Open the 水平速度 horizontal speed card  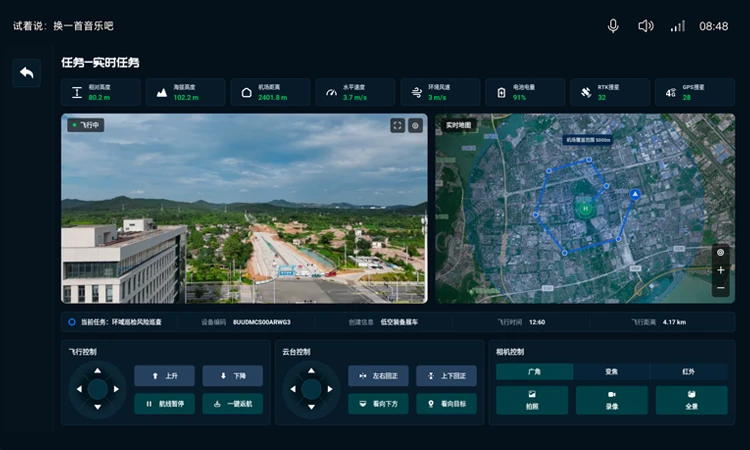pos(355,92)
